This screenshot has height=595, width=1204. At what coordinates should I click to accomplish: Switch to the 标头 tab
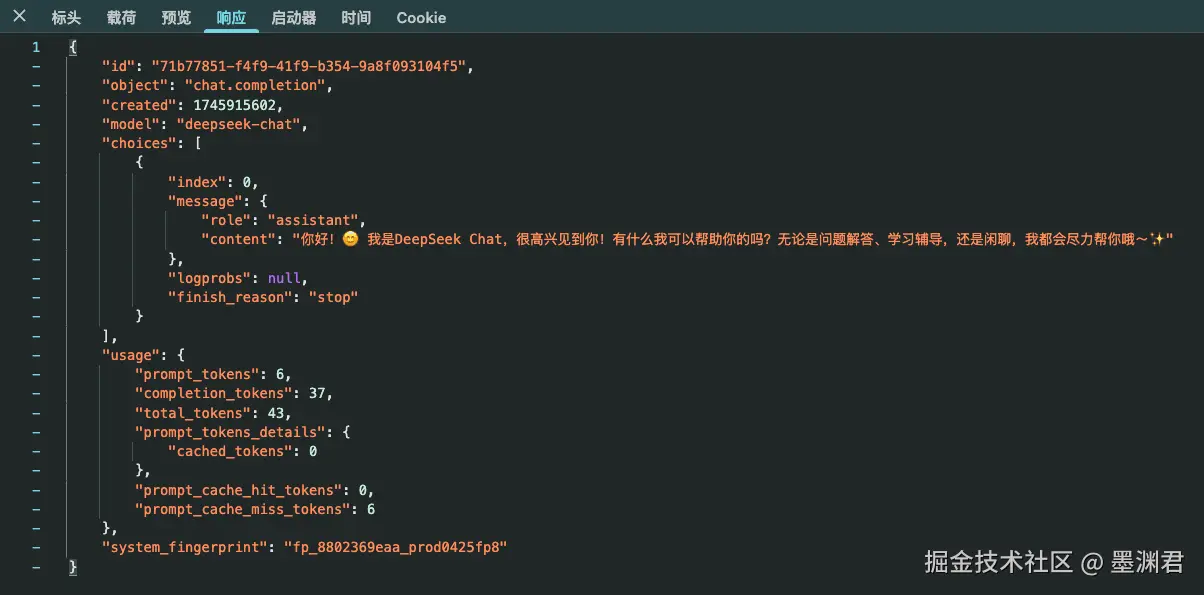click(66, 17)
